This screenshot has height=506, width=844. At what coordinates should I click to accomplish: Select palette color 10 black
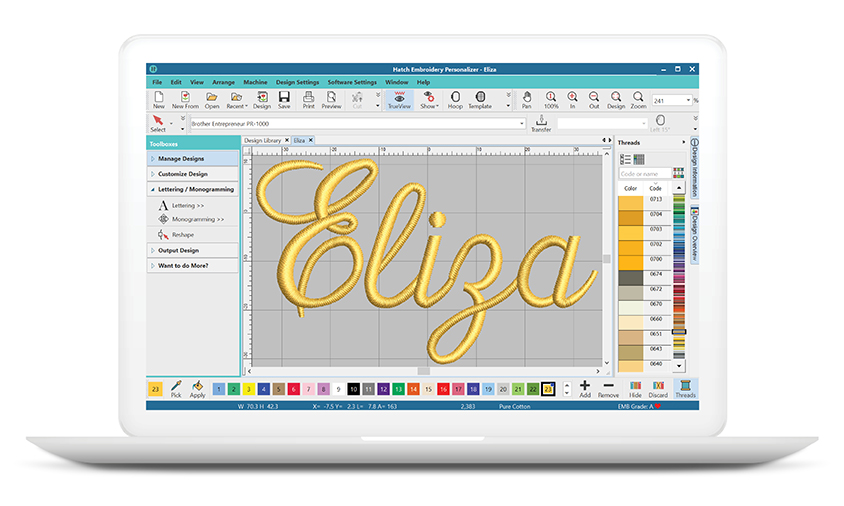pyautogui.click(x=353, y=389)
